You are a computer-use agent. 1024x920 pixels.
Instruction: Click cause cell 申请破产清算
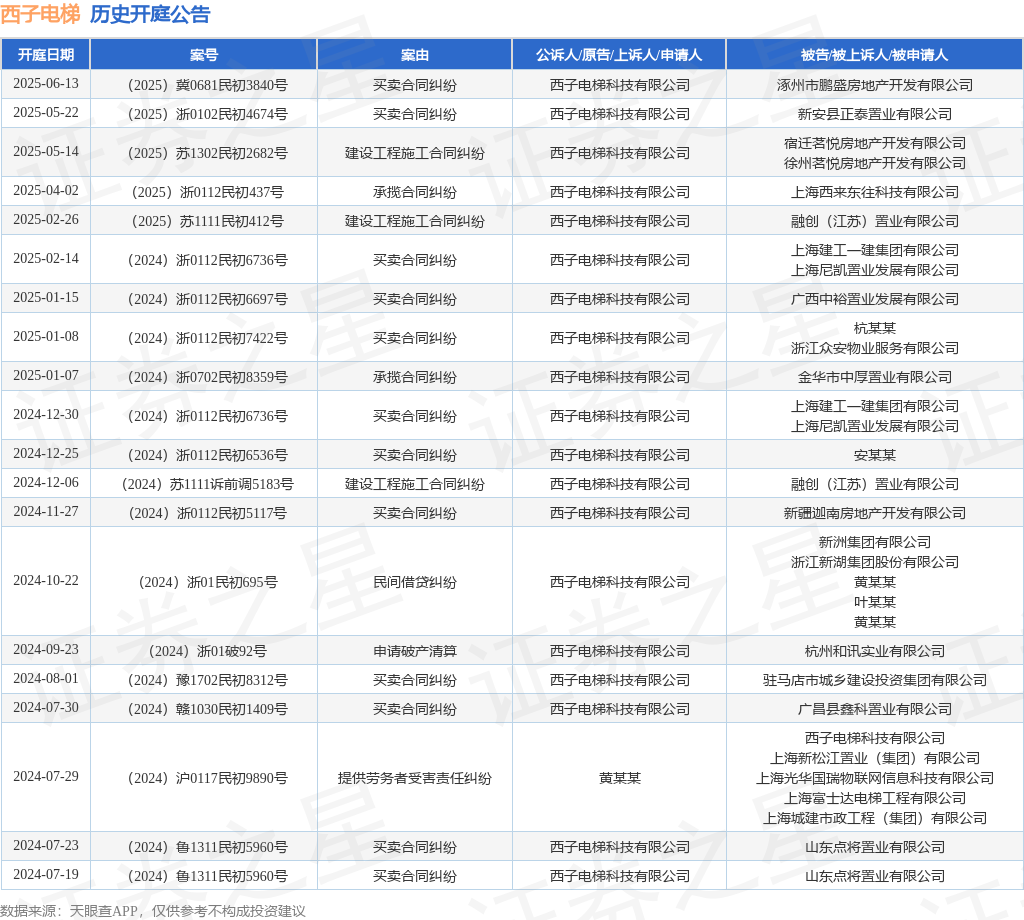(x=415, y=651)
